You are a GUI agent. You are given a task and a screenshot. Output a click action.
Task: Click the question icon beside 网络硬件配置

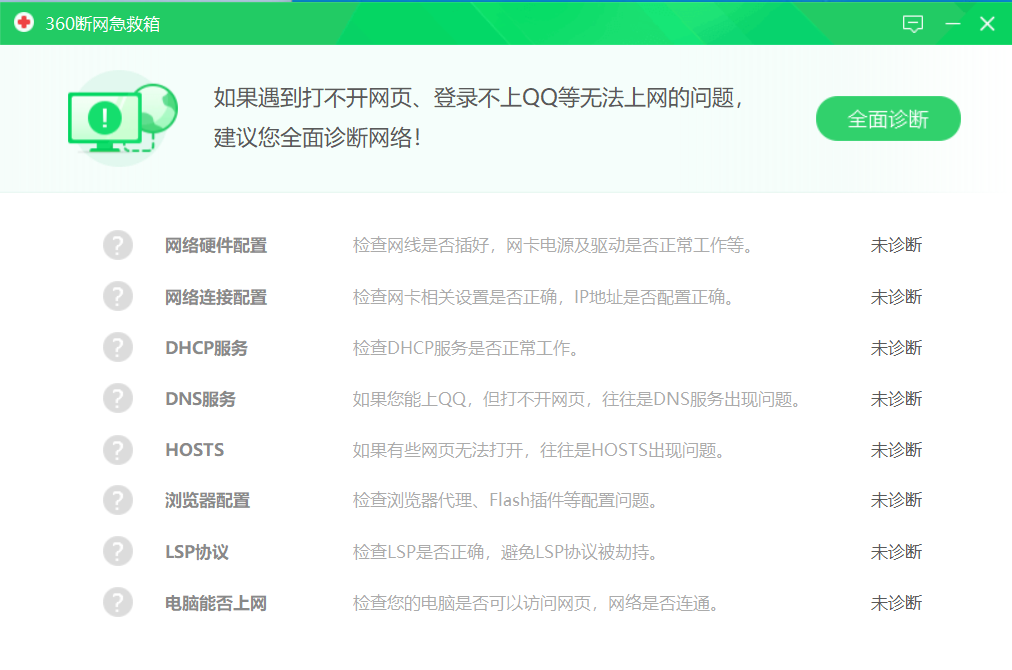click(118, 245)
